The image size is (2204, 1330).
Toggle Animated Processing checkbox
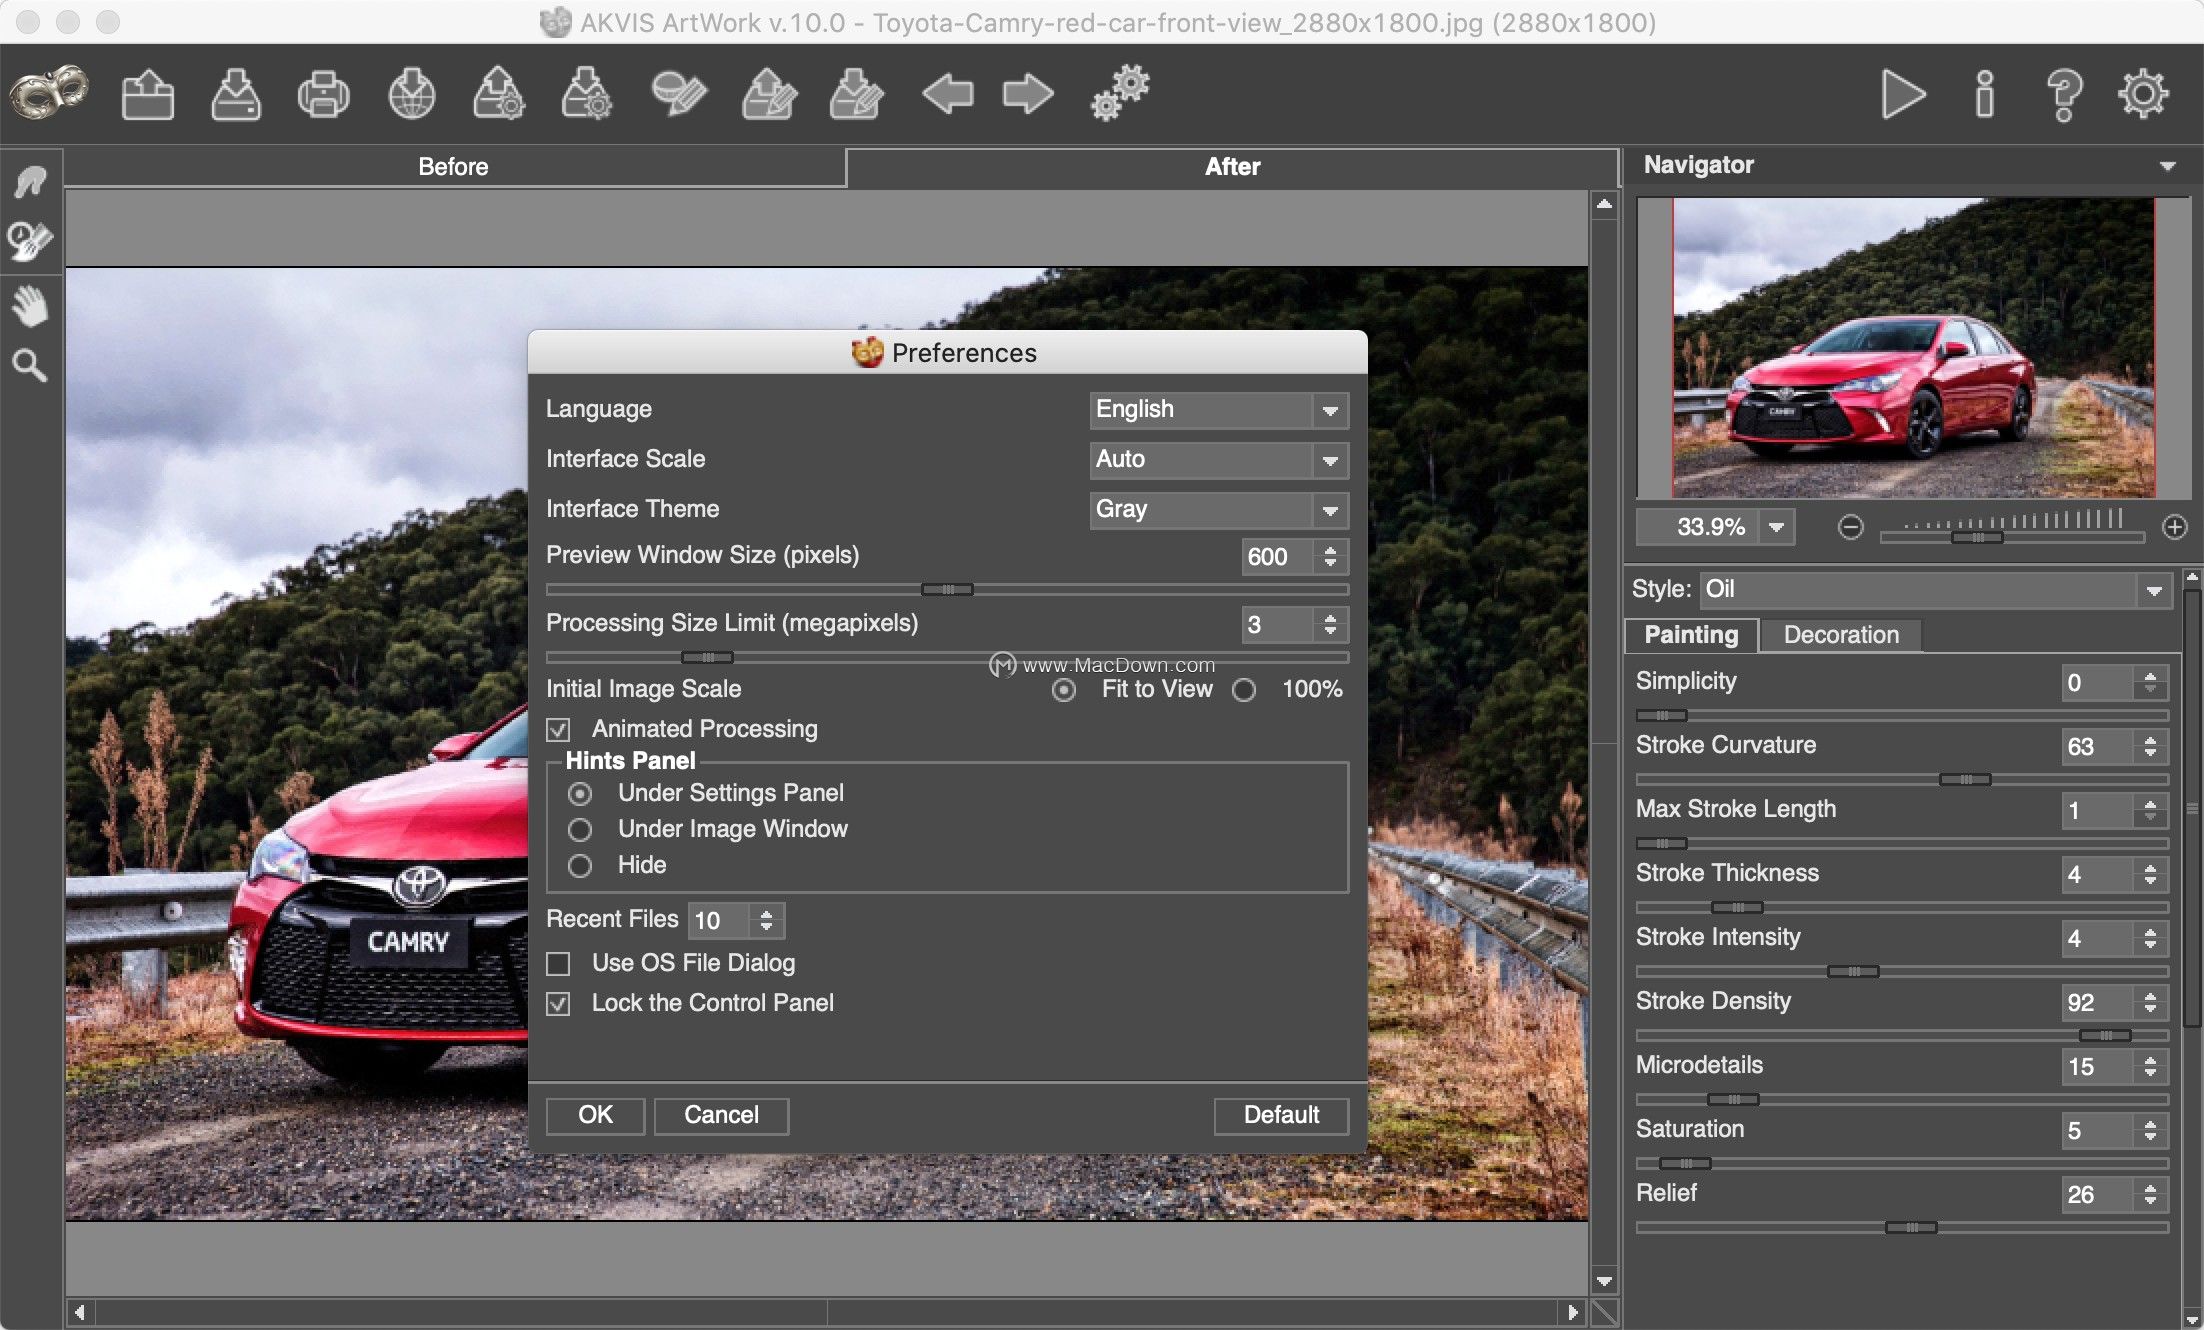click(560, 729)
